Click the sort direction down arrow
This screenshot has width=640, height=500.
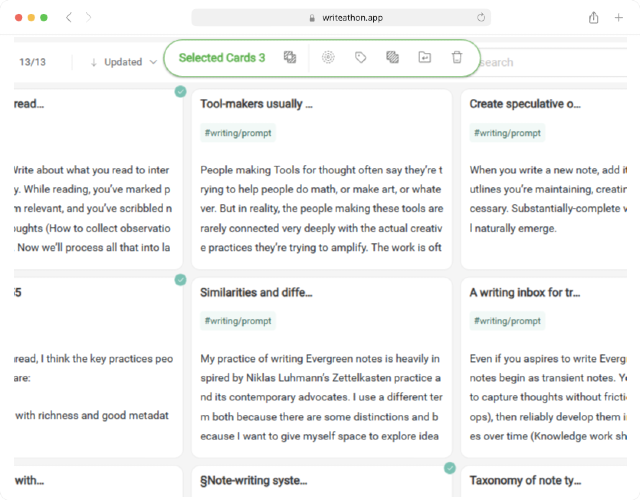pyautogui.click(x=93, y=62)
